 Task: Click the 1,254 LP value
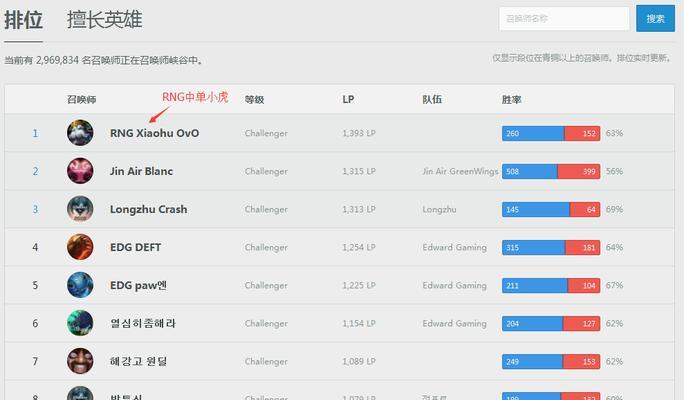pos(359,247)
